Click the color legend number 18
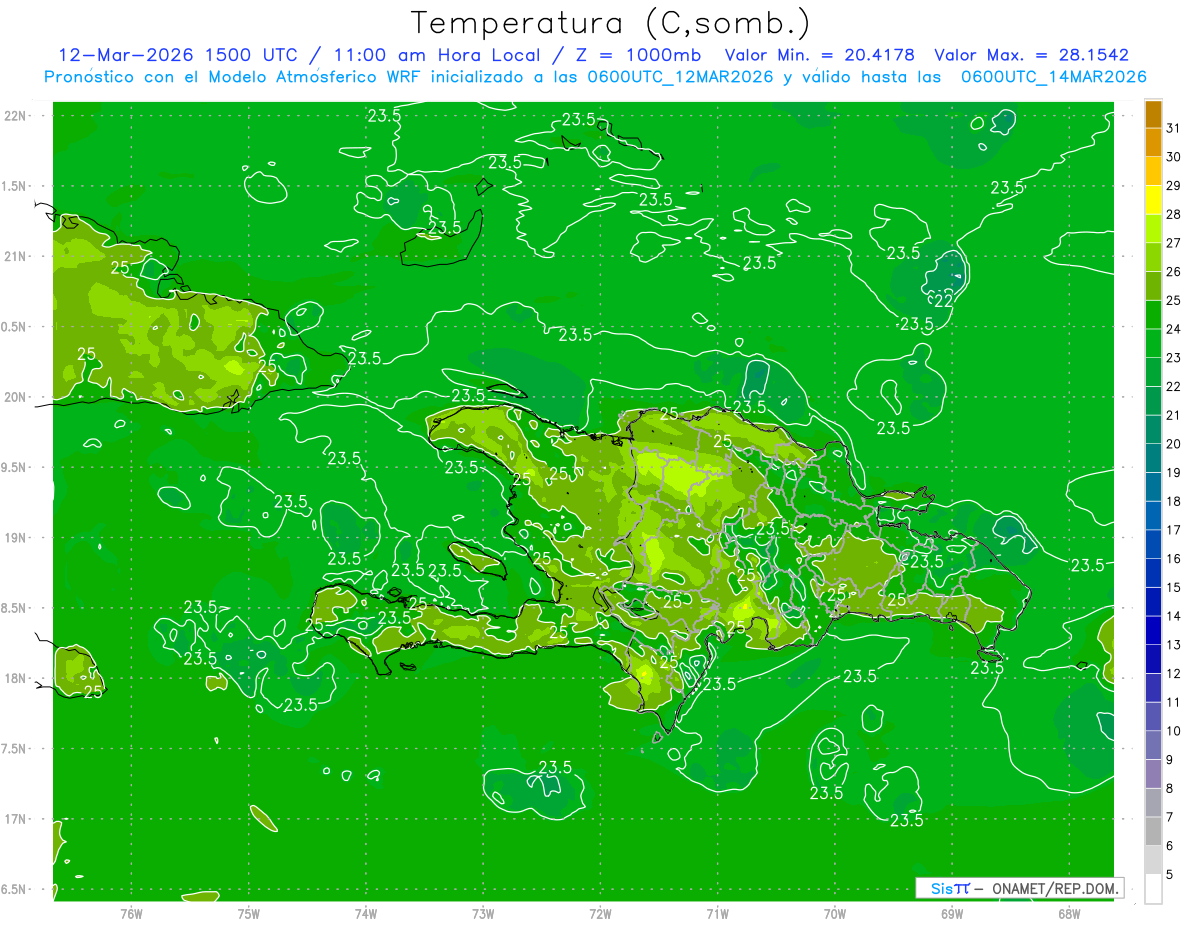The height and width of the screenshot is (927, 1200). click(x=1174, y=501)
